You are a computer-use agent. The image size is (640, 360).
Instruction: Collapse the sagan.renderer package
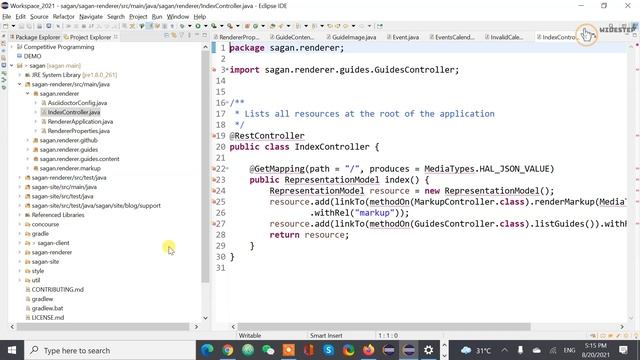coord(28,93)
